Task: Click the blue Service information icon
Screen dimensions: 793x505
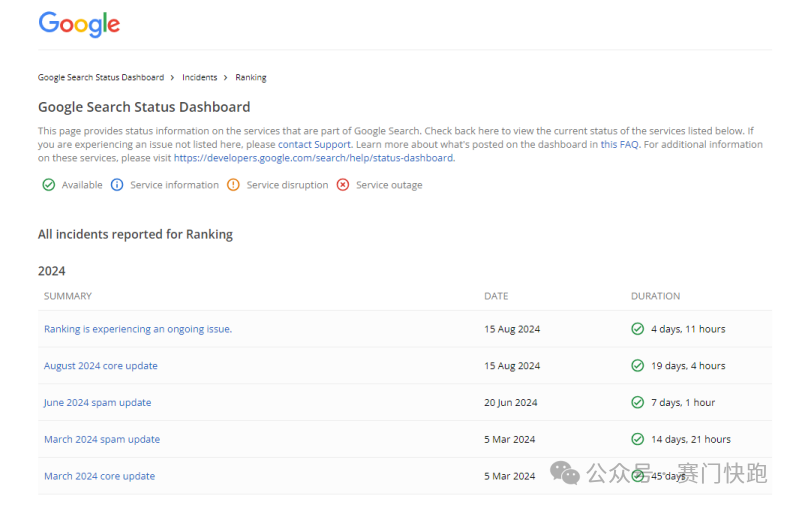Action: (116, 185)
